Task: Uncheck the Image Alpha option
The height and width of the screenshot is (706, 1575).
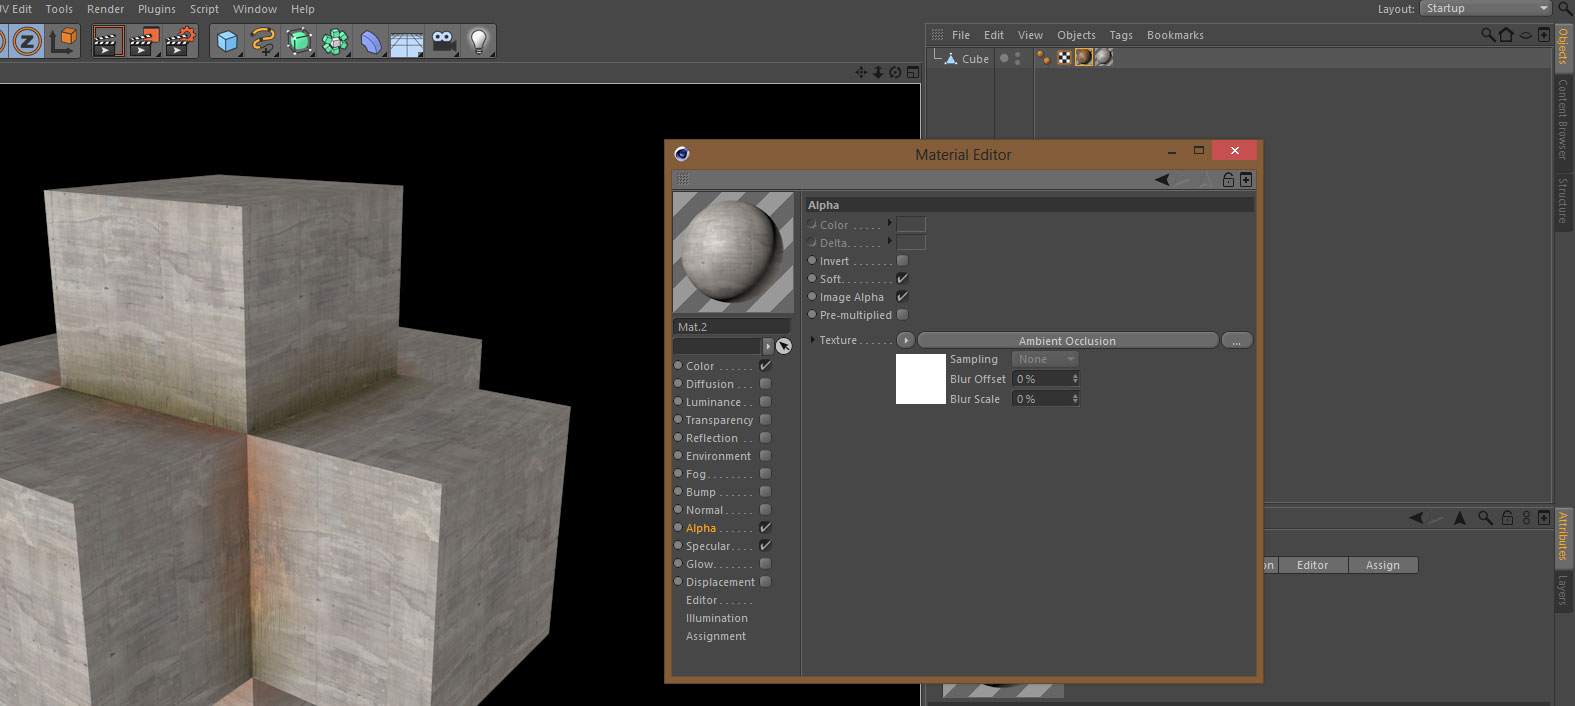Action: [x=902, y=297]
